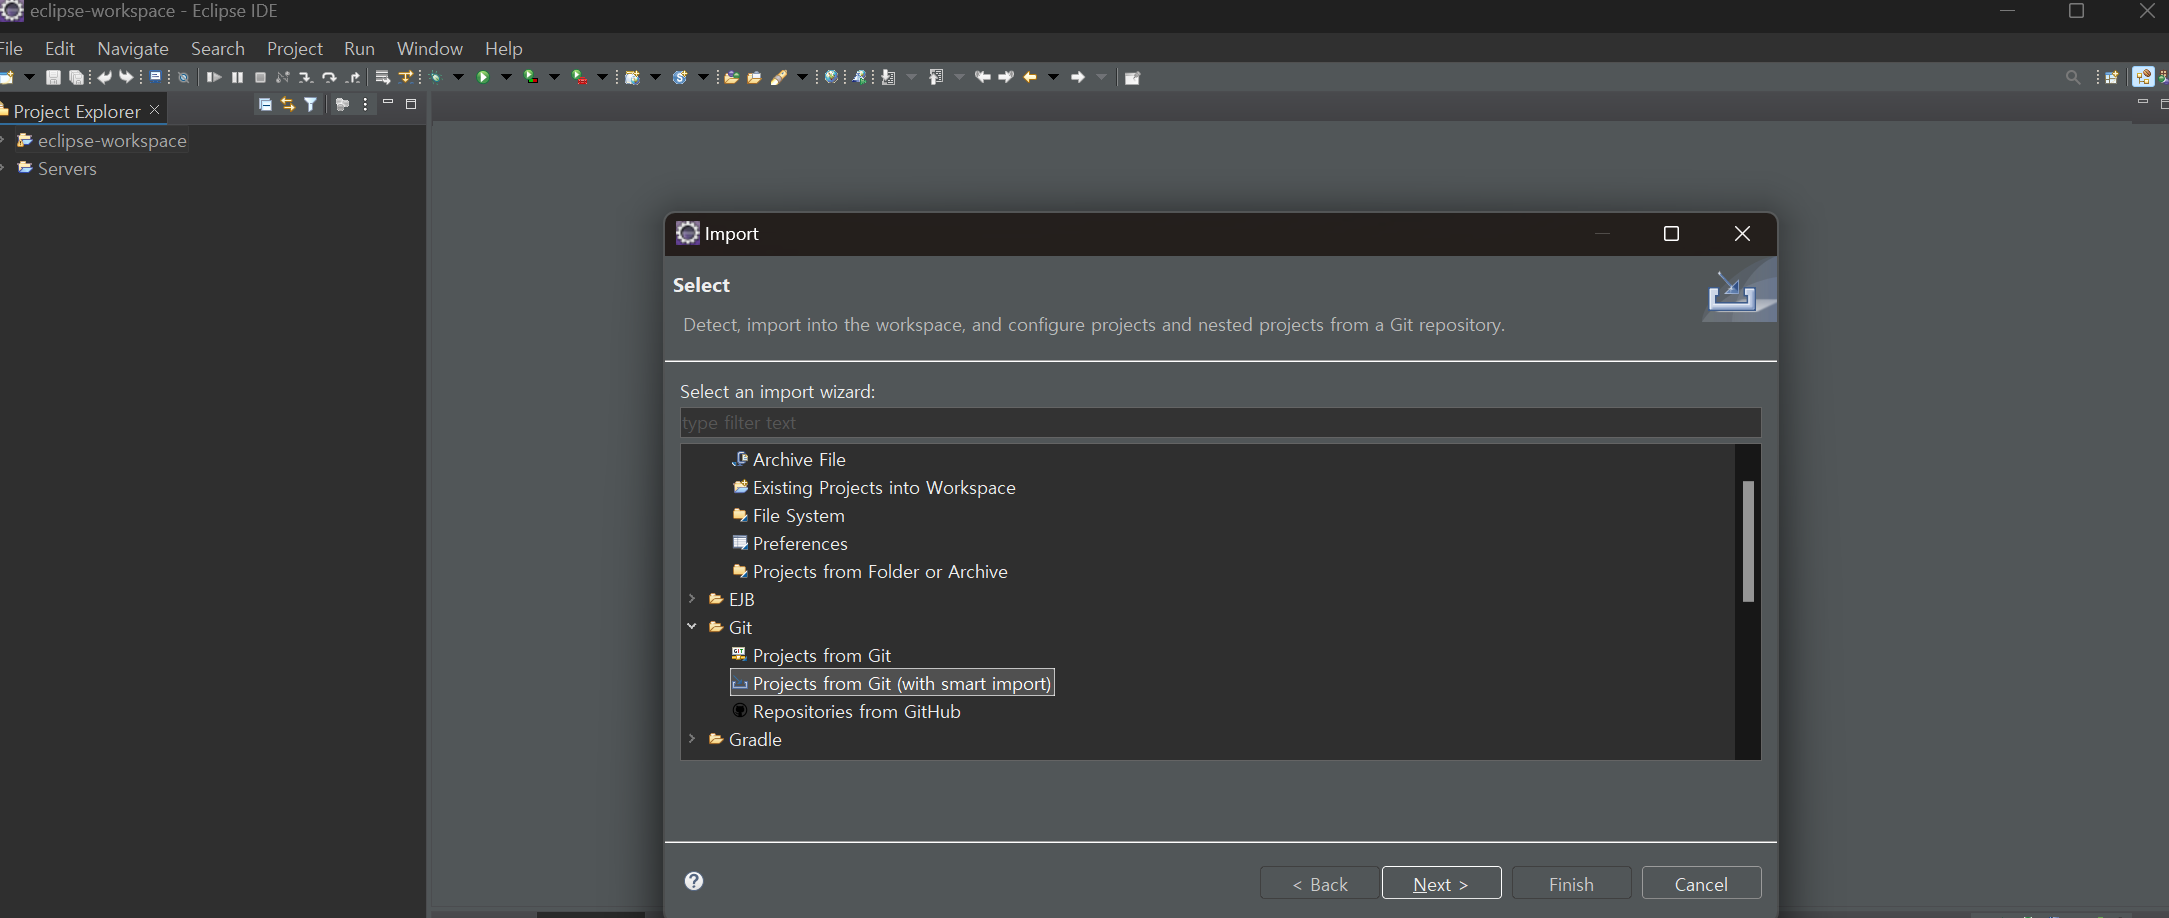
Task: Click the Resume debug icon
Action: tap(214, 77)
